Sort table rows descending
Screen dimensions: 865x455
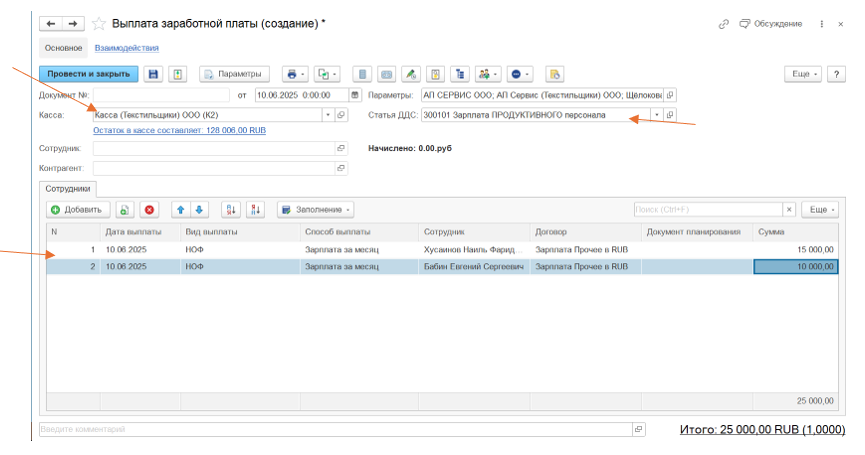256,209
